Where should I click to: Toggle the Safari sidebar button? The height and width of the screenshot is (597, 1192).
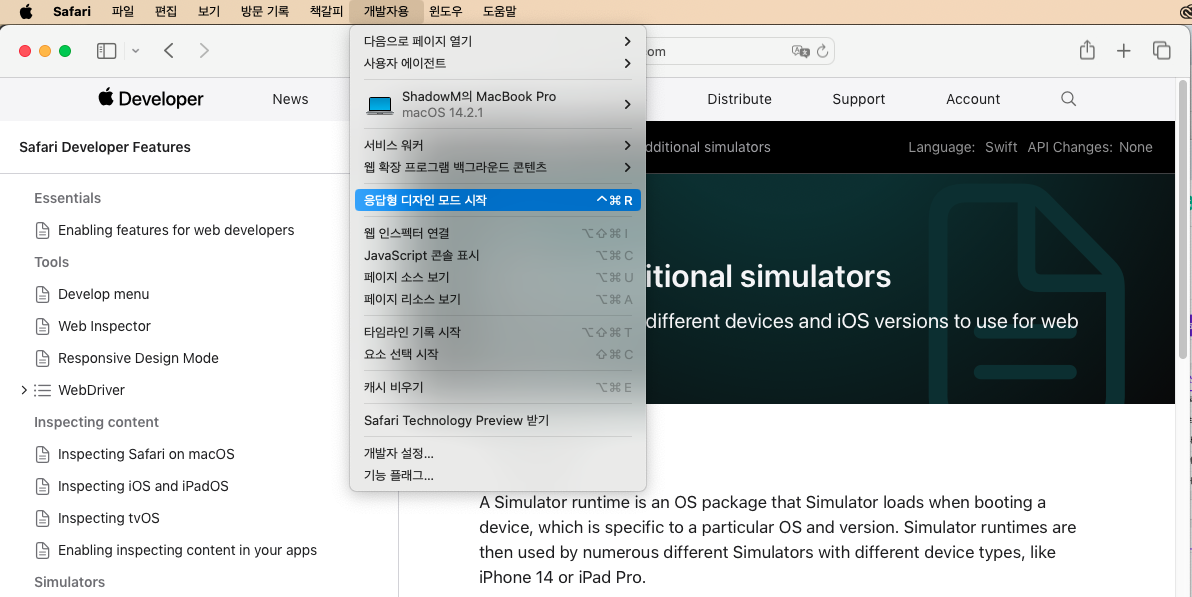point(106,51)
